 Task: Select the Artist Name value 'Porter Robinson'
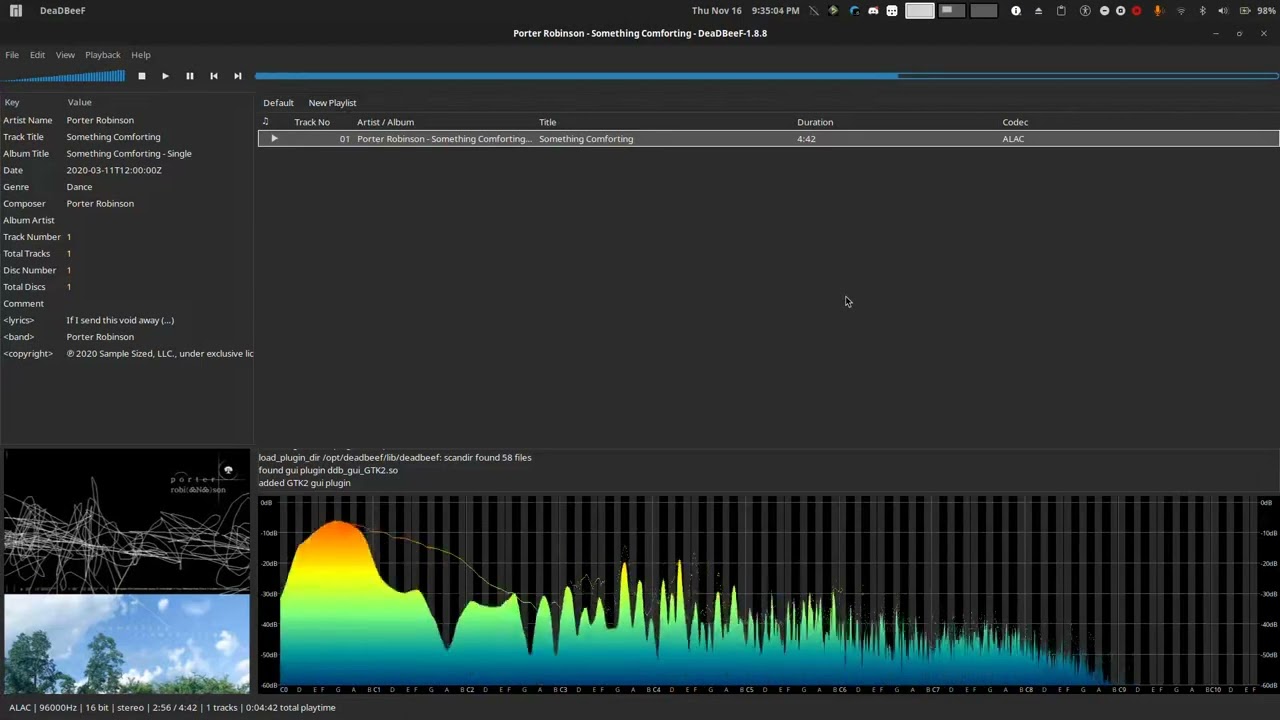pyautogui.click(x=100, y=120)
